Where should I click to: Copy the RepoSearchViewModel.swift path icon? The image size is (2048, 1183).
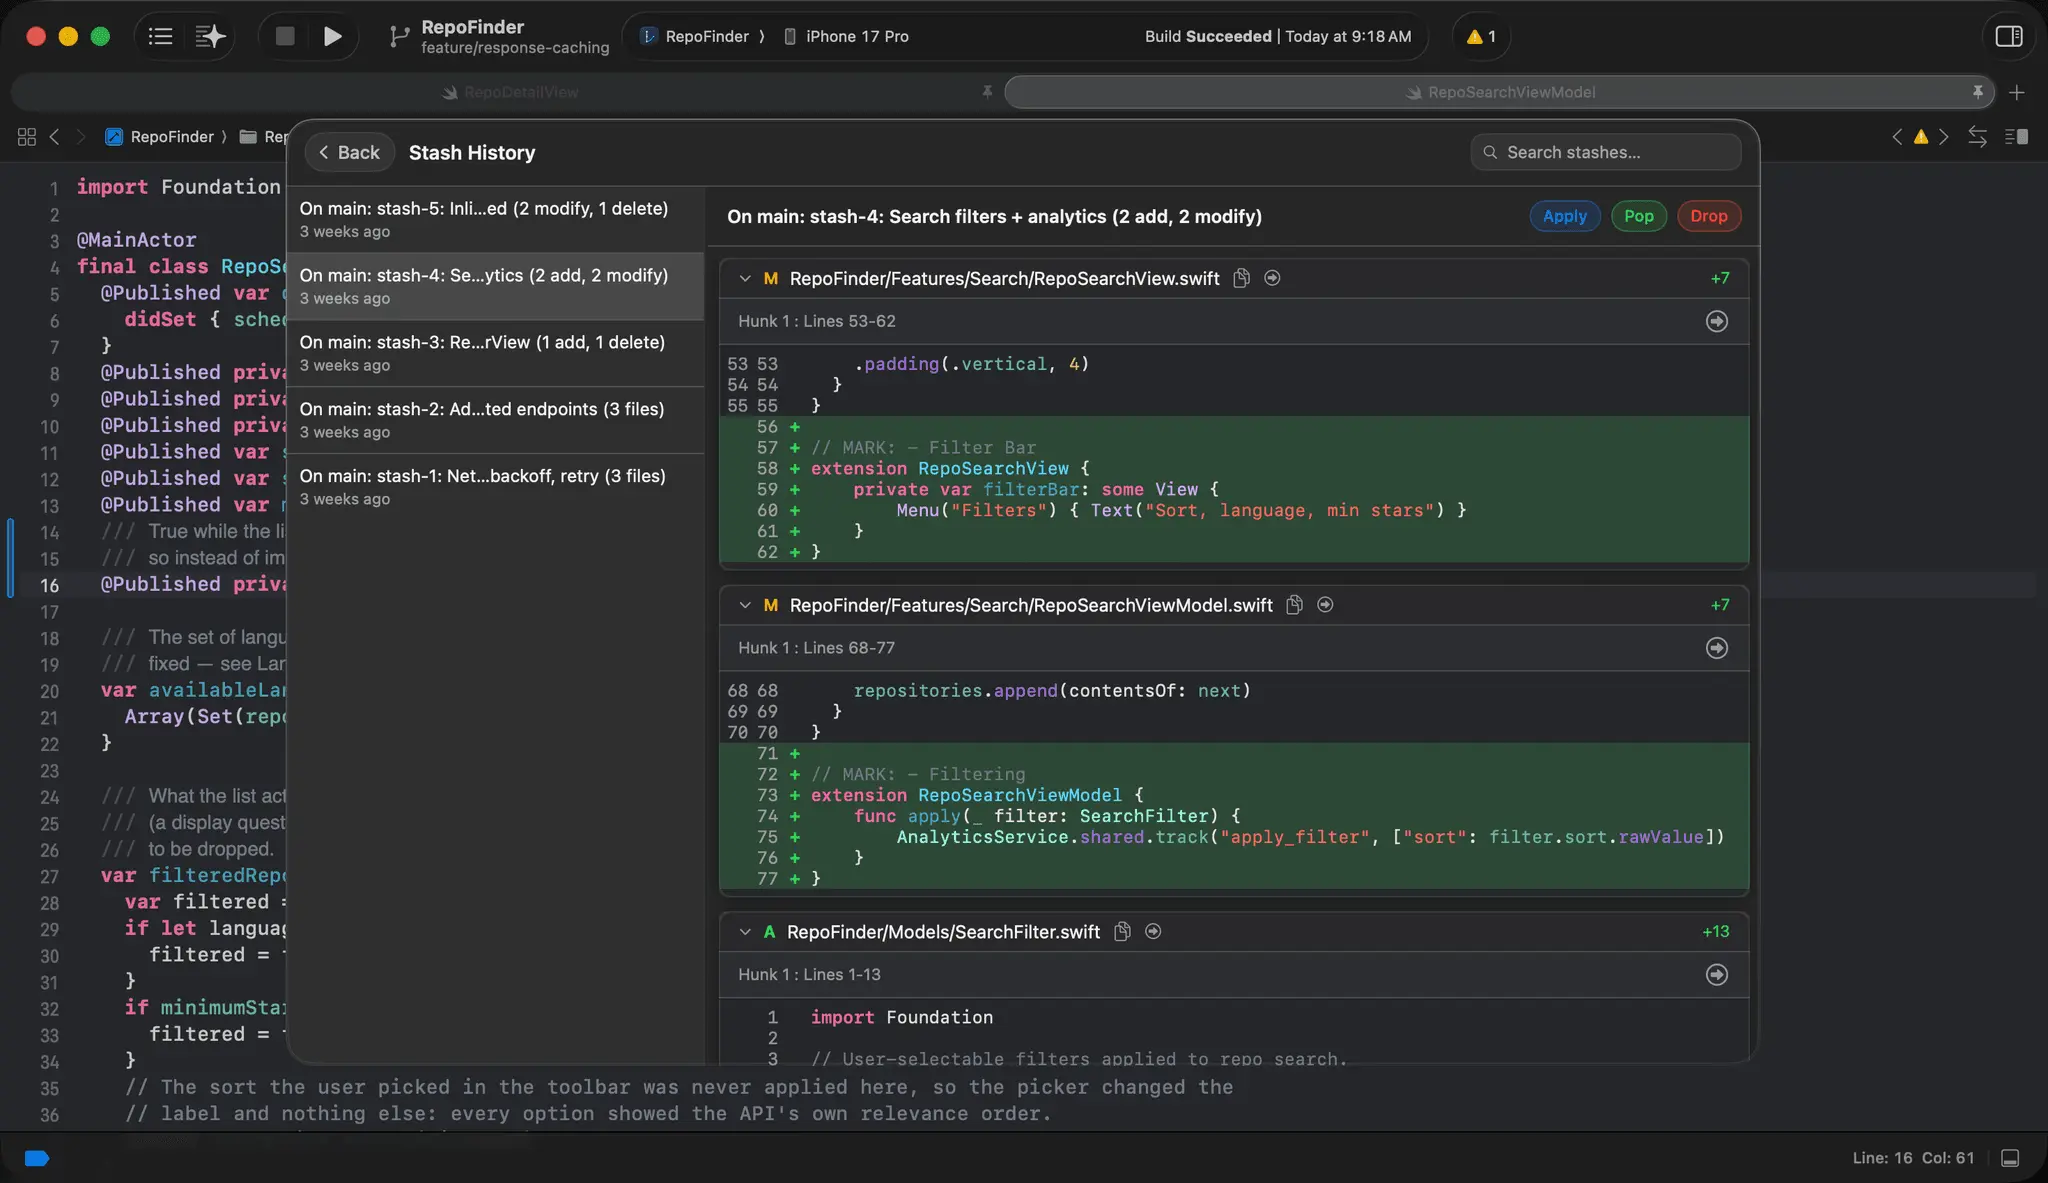click(1294, 605)
